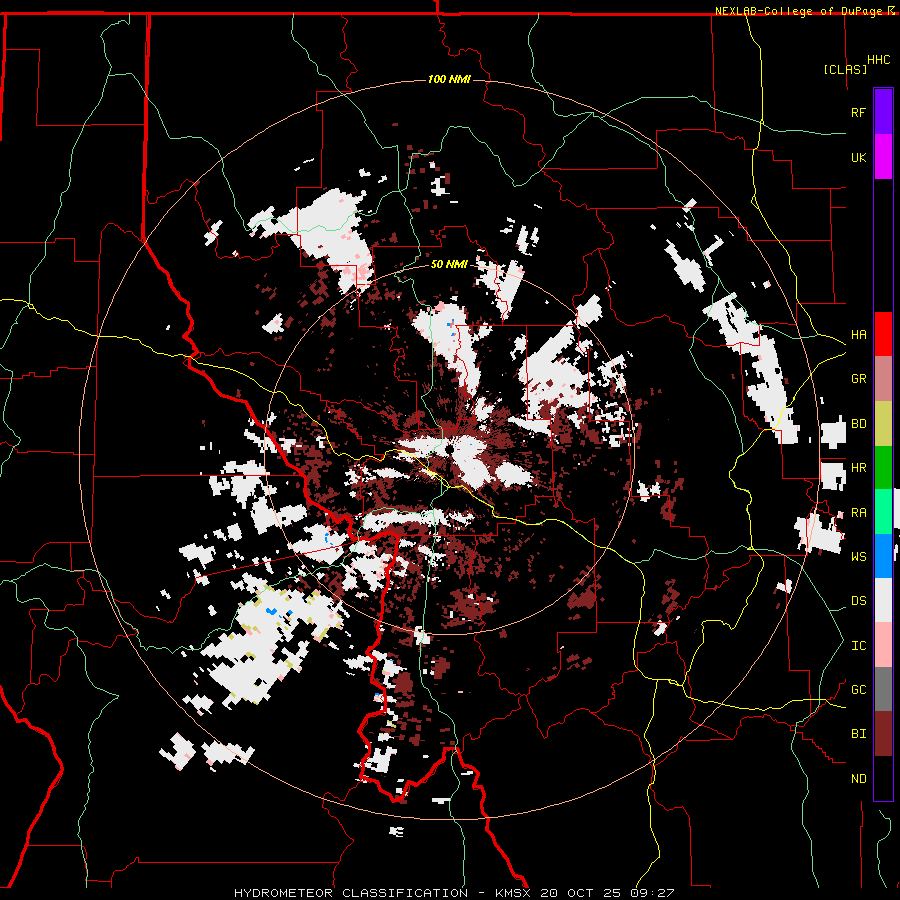
Task: Click the GC gray legend swatch
Action: 883,689
